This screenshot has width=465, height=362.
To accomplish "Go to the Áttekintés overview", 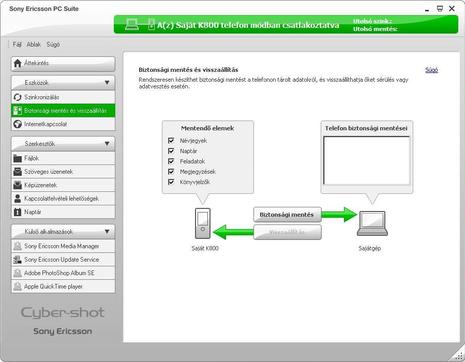I will (x=63, y=63).
